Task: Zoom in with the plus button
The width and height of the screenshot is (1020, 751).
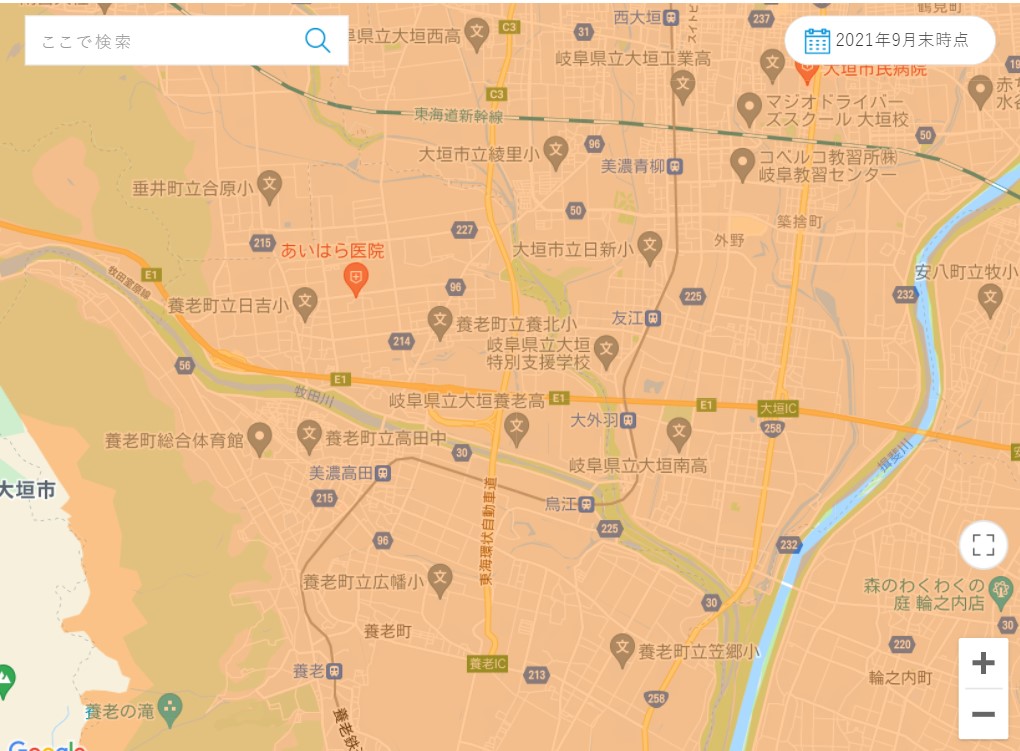Action: [x=983, y=663]
